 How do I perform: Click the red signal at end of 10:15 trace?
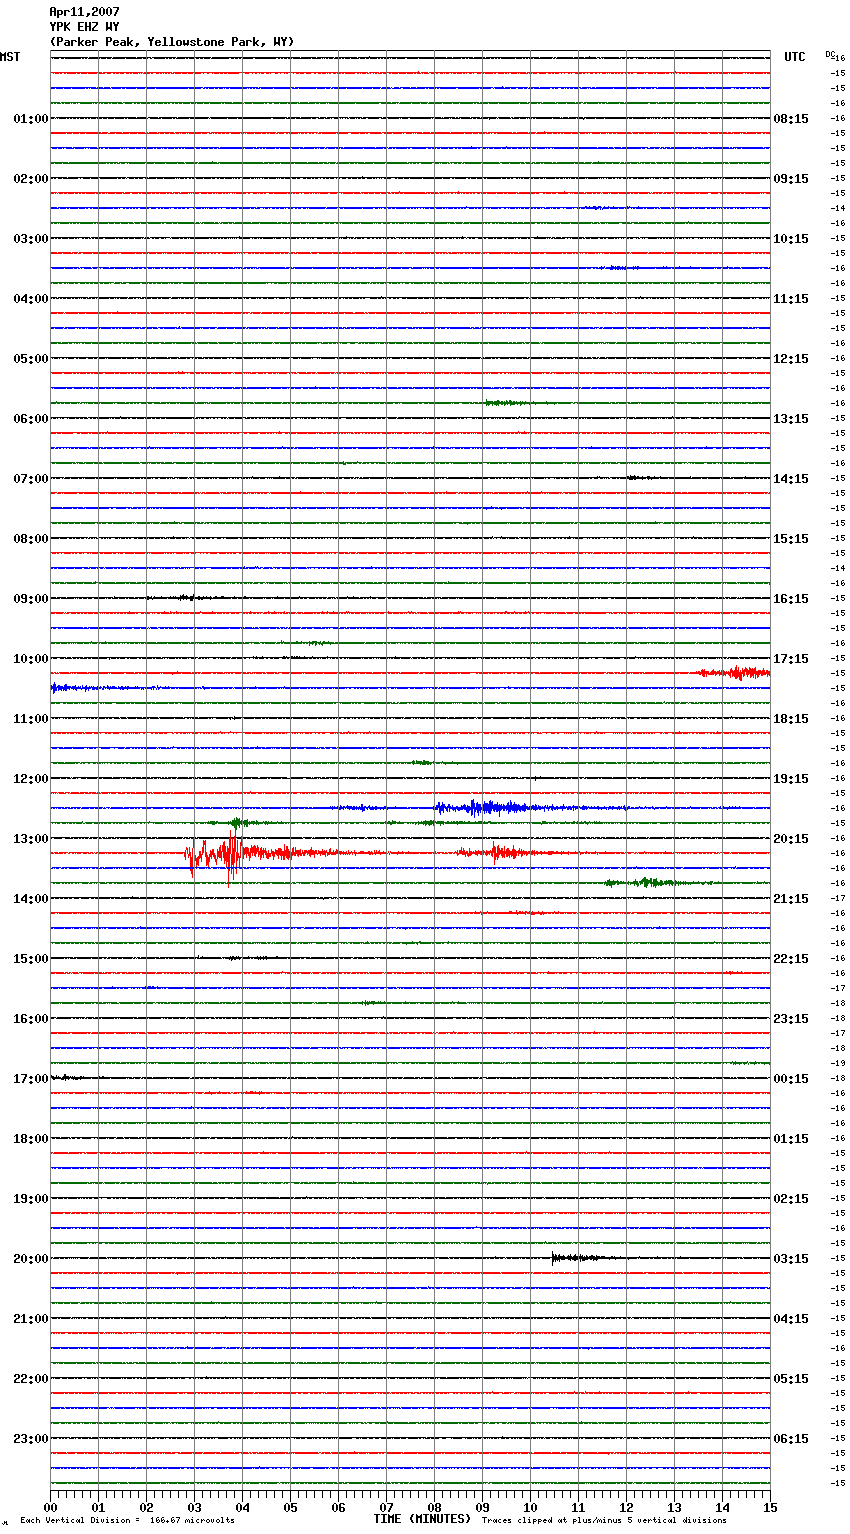coord(735,673)
